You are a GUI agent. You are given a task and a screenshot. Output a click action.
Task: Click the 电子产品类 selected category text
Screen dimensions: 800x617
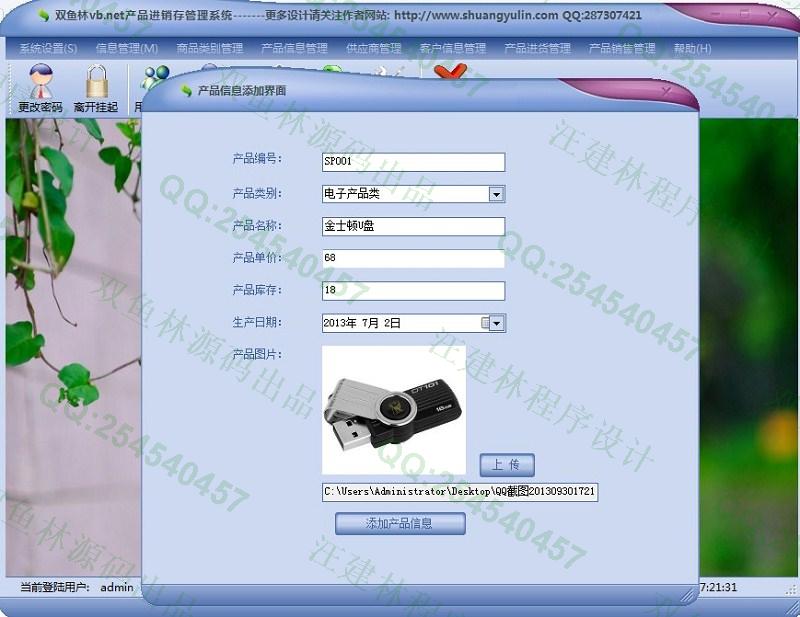point(352,194)
